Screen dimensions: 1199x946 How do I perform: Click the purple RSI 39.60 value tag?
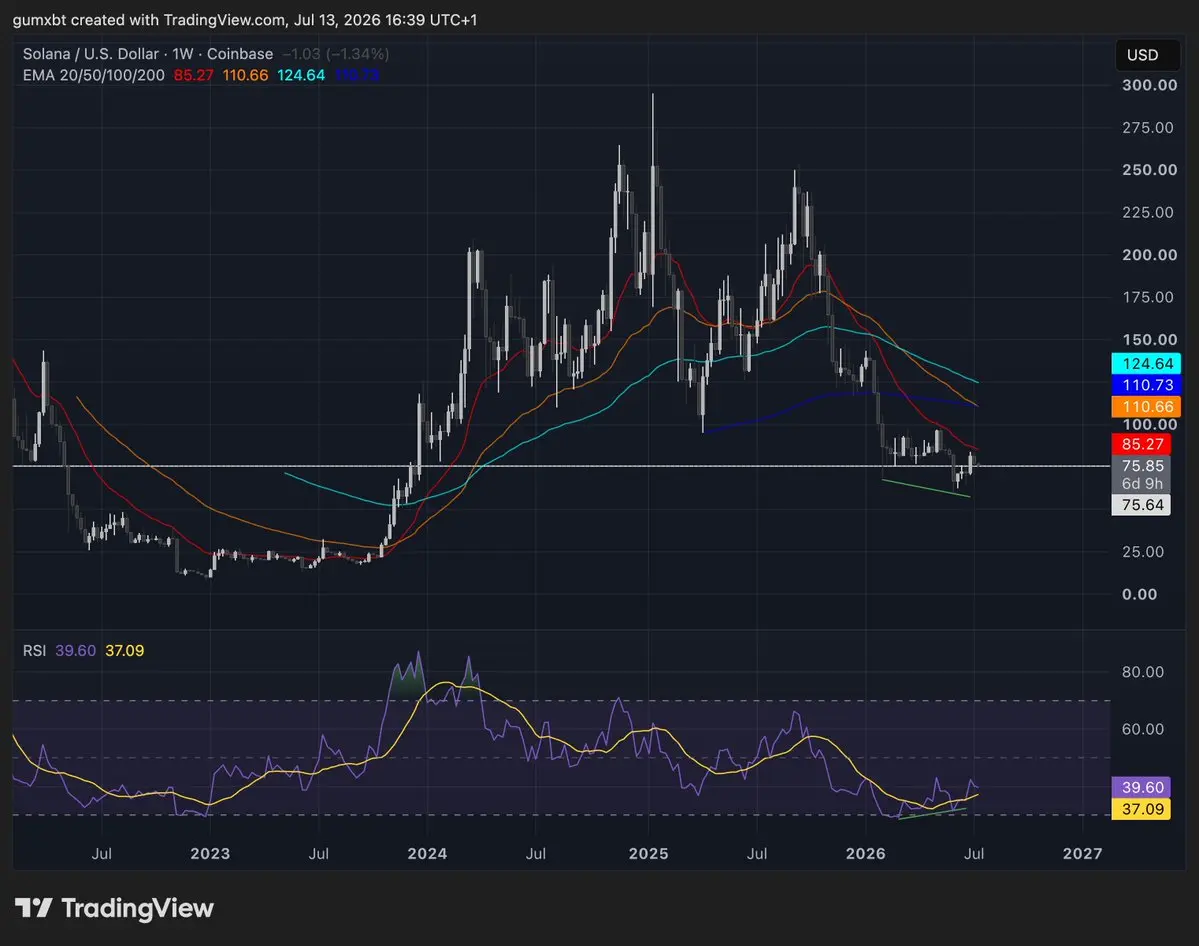coord(1140,787)
